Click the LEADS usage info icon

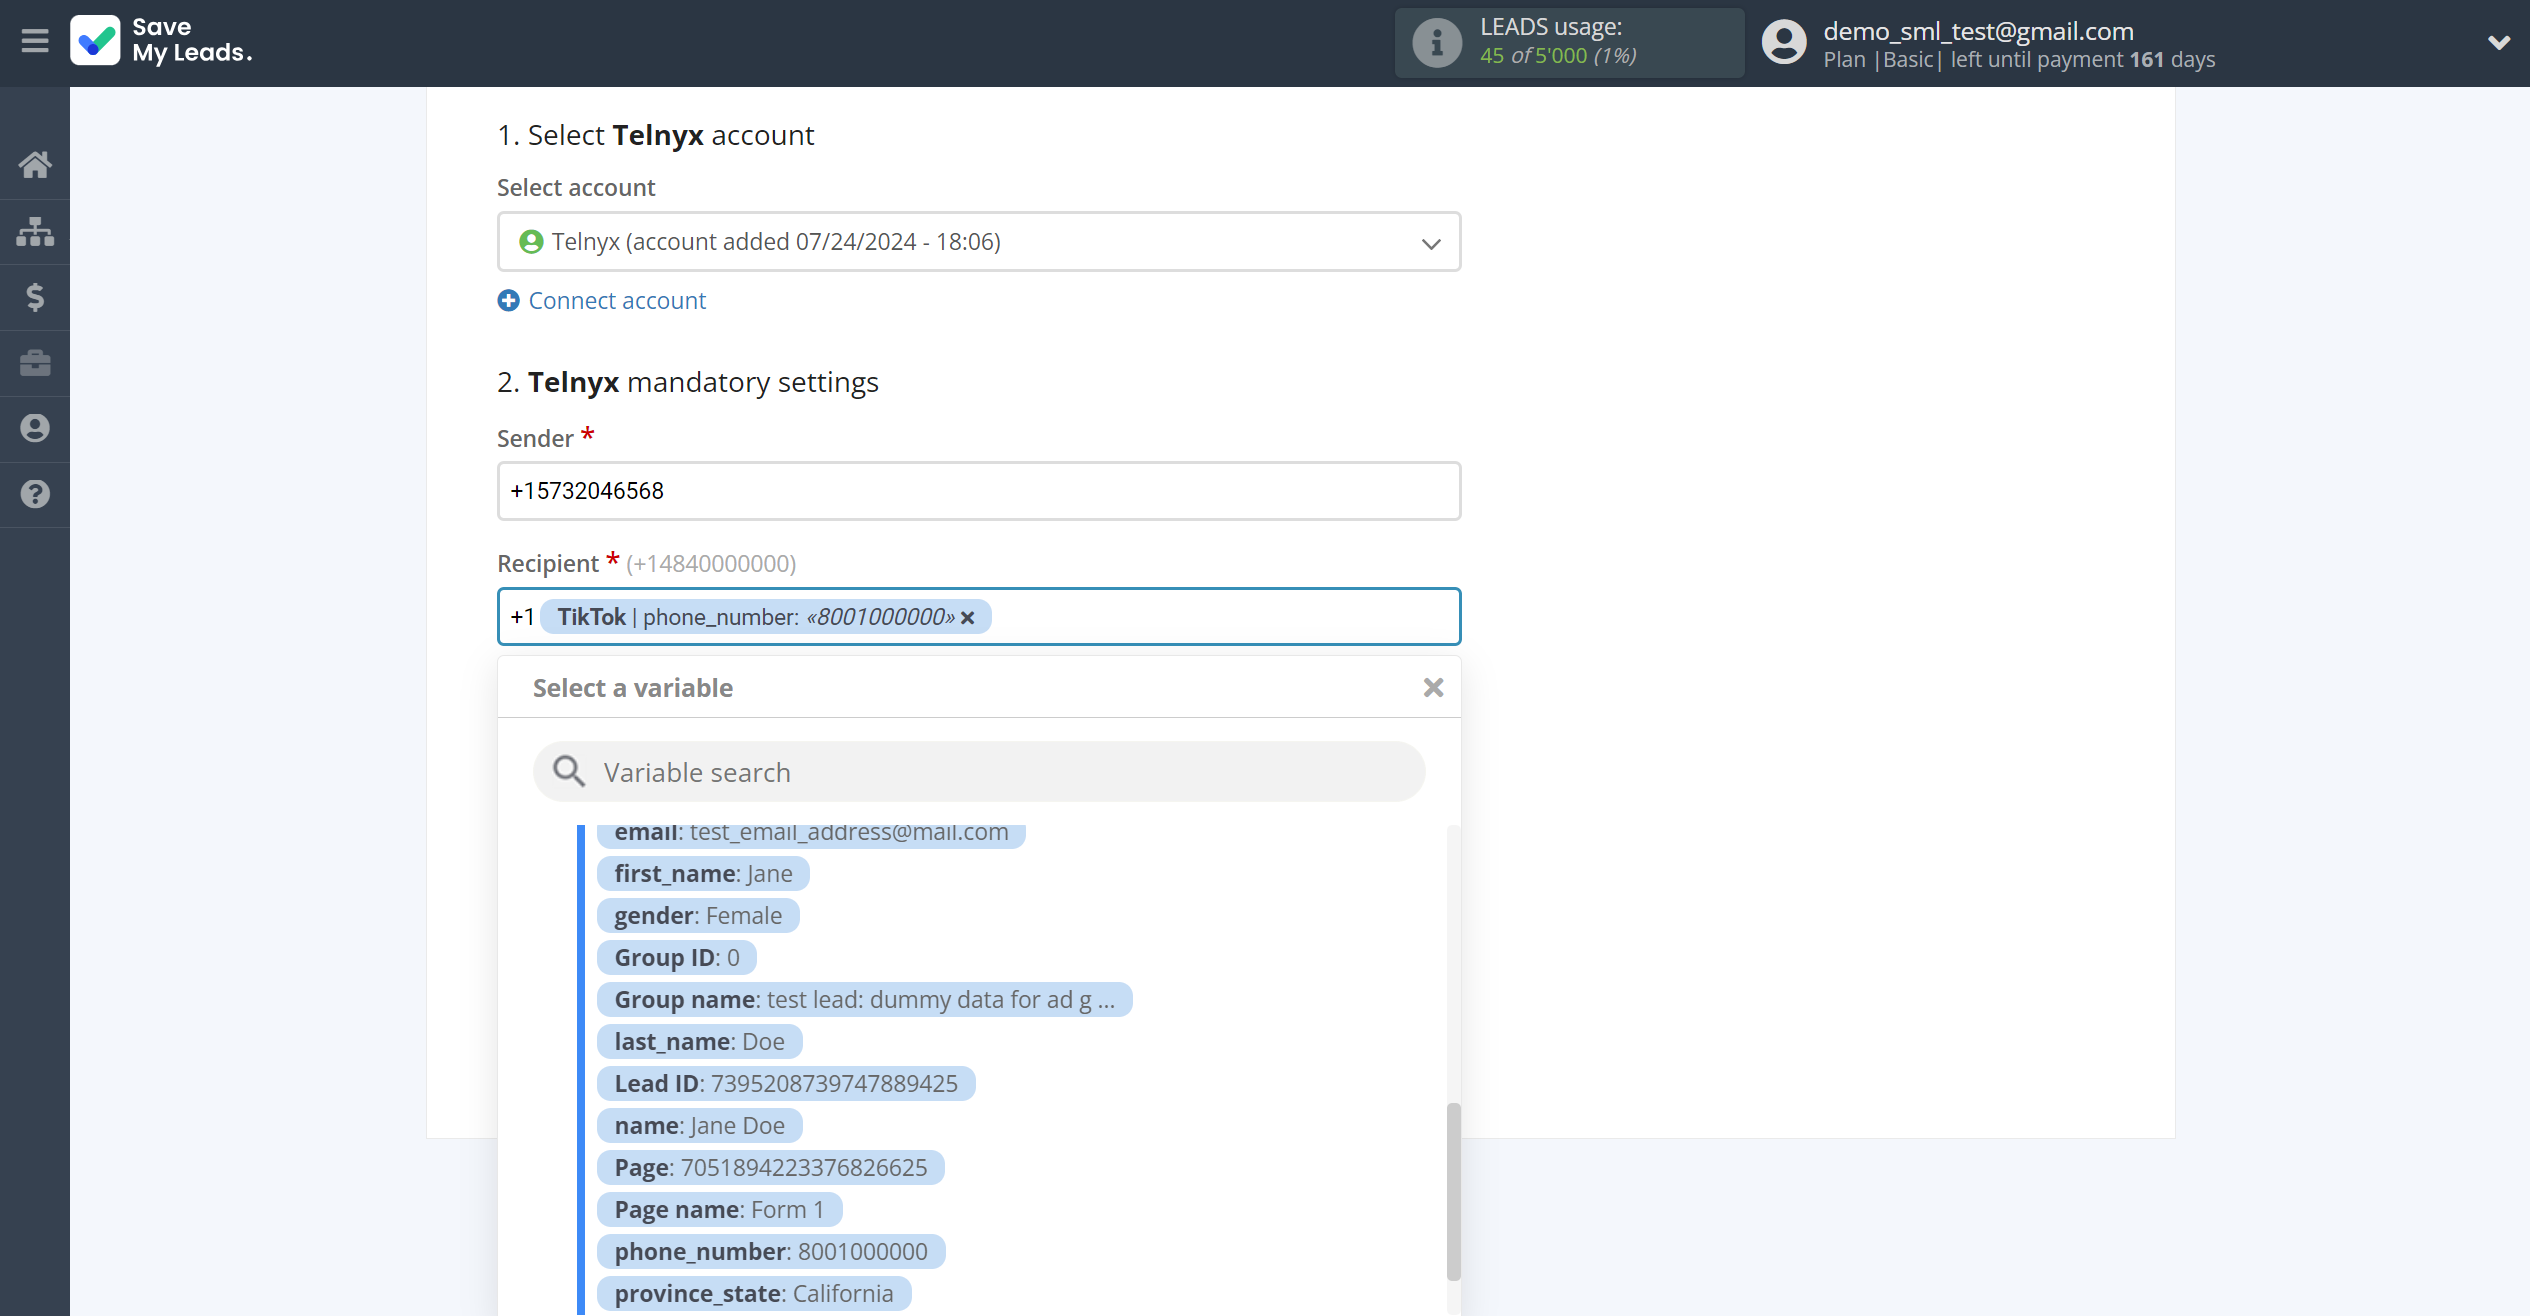tap(1437, 43)
